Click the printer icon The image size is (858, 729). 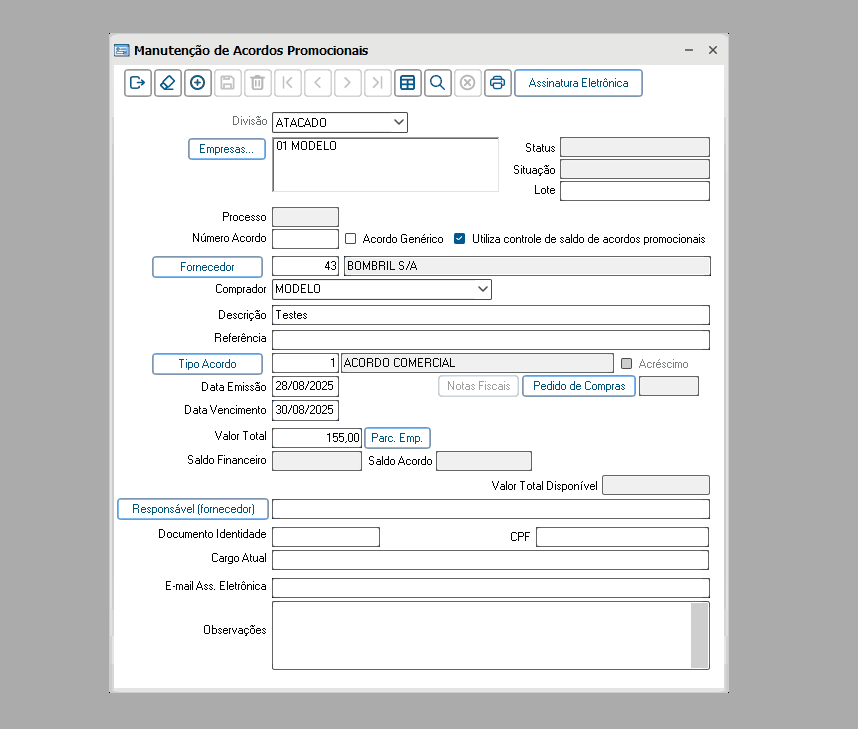click(x=497, y=83)
